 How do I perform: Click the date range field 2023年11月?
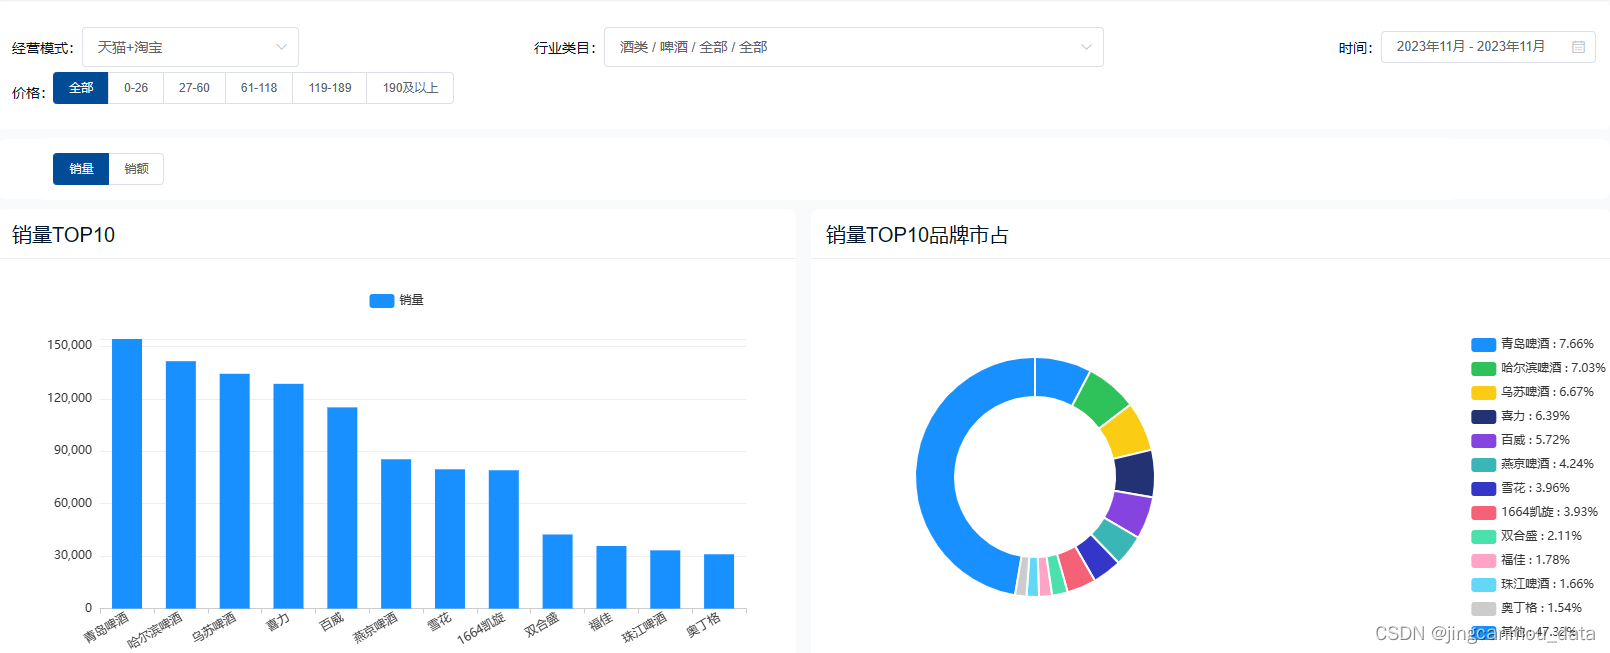pyautogui.click(x=1488, y=47)
